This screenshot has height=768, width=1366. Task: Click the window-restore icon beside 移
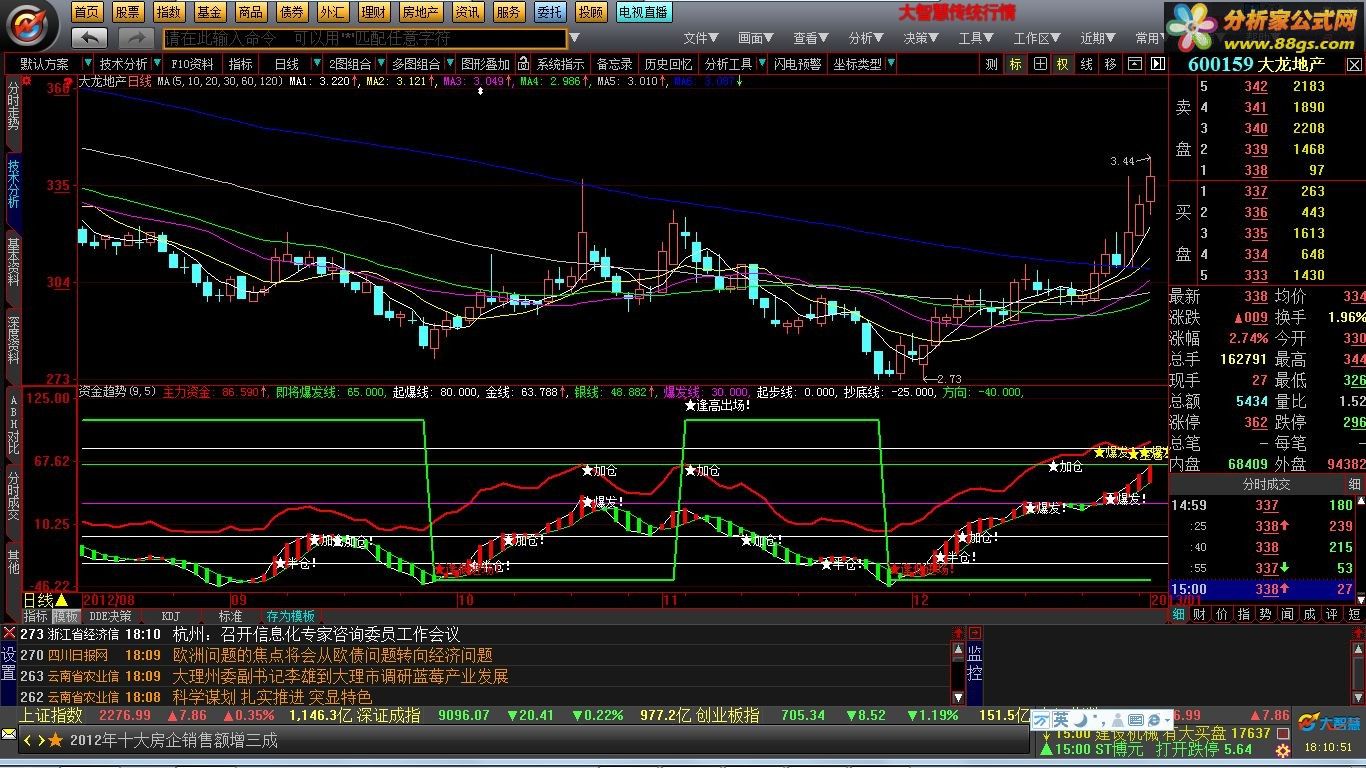pyautogui.click(x=1134, y=64)
